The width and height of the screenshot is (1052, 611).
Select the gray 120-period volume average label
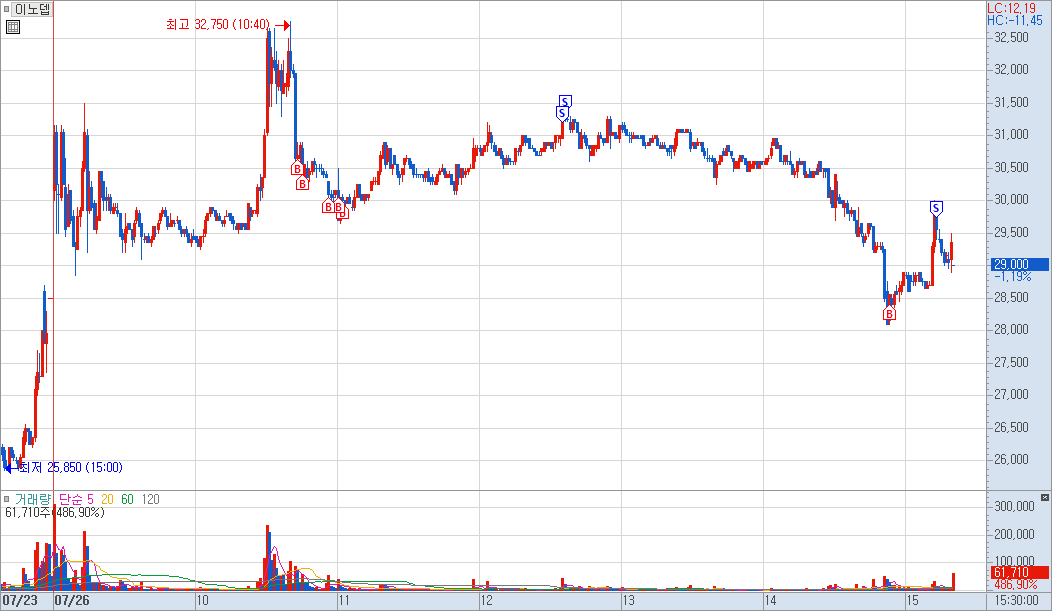(151, 499)
